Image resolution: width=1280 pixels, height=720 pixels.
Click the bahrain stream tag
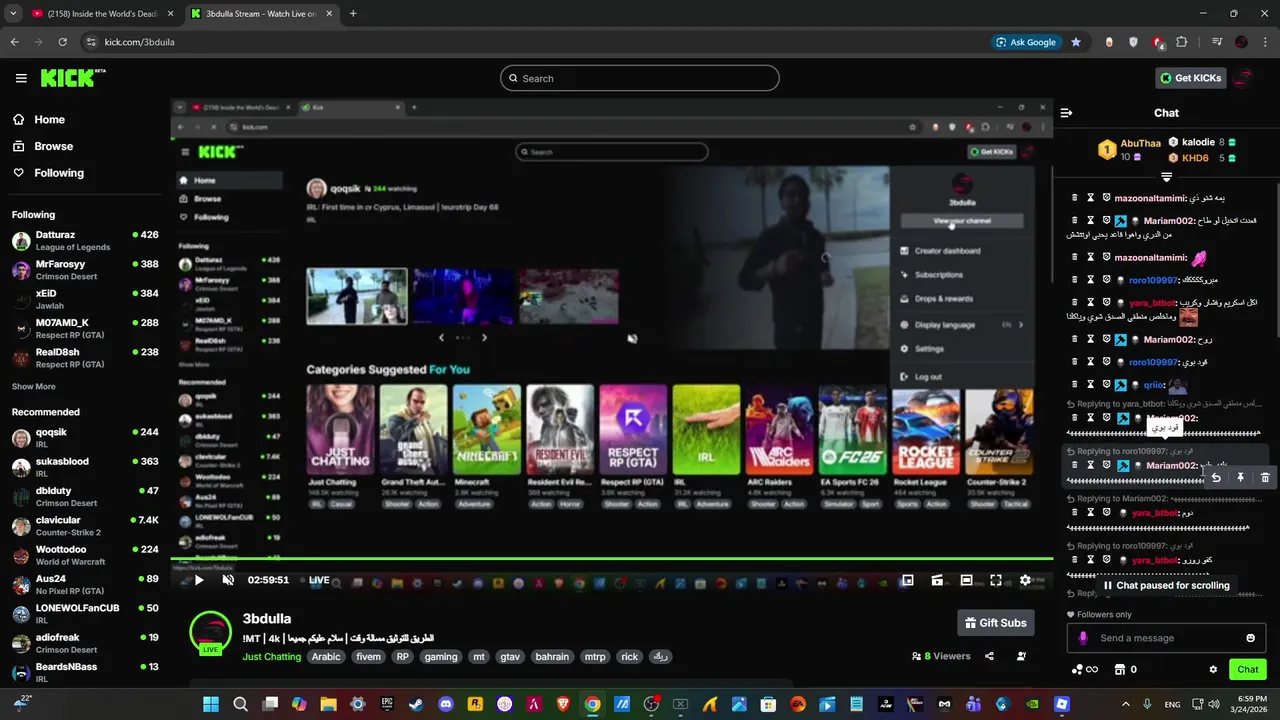click(x=551, y=657)
